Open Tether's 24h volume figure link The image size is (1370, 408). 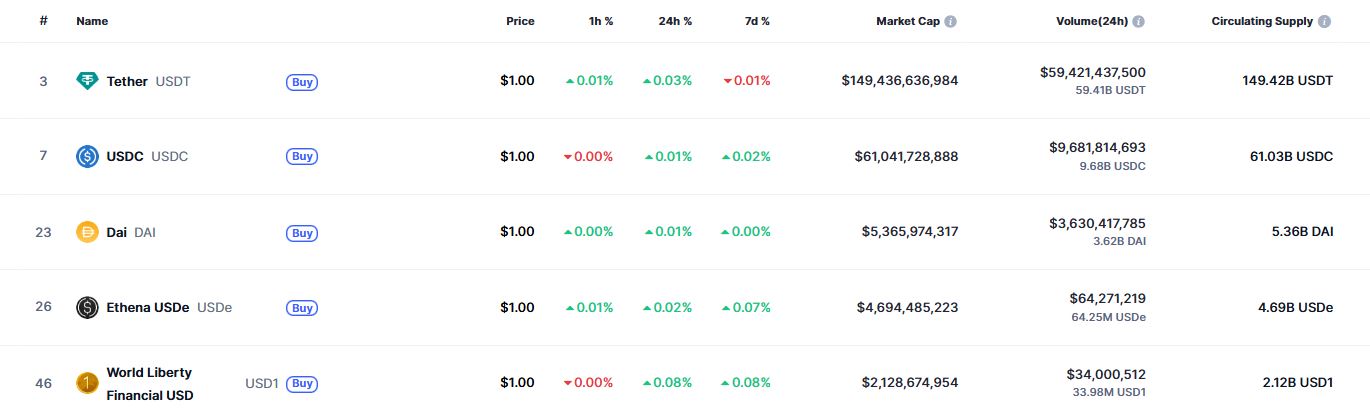tap(1092, 72)
